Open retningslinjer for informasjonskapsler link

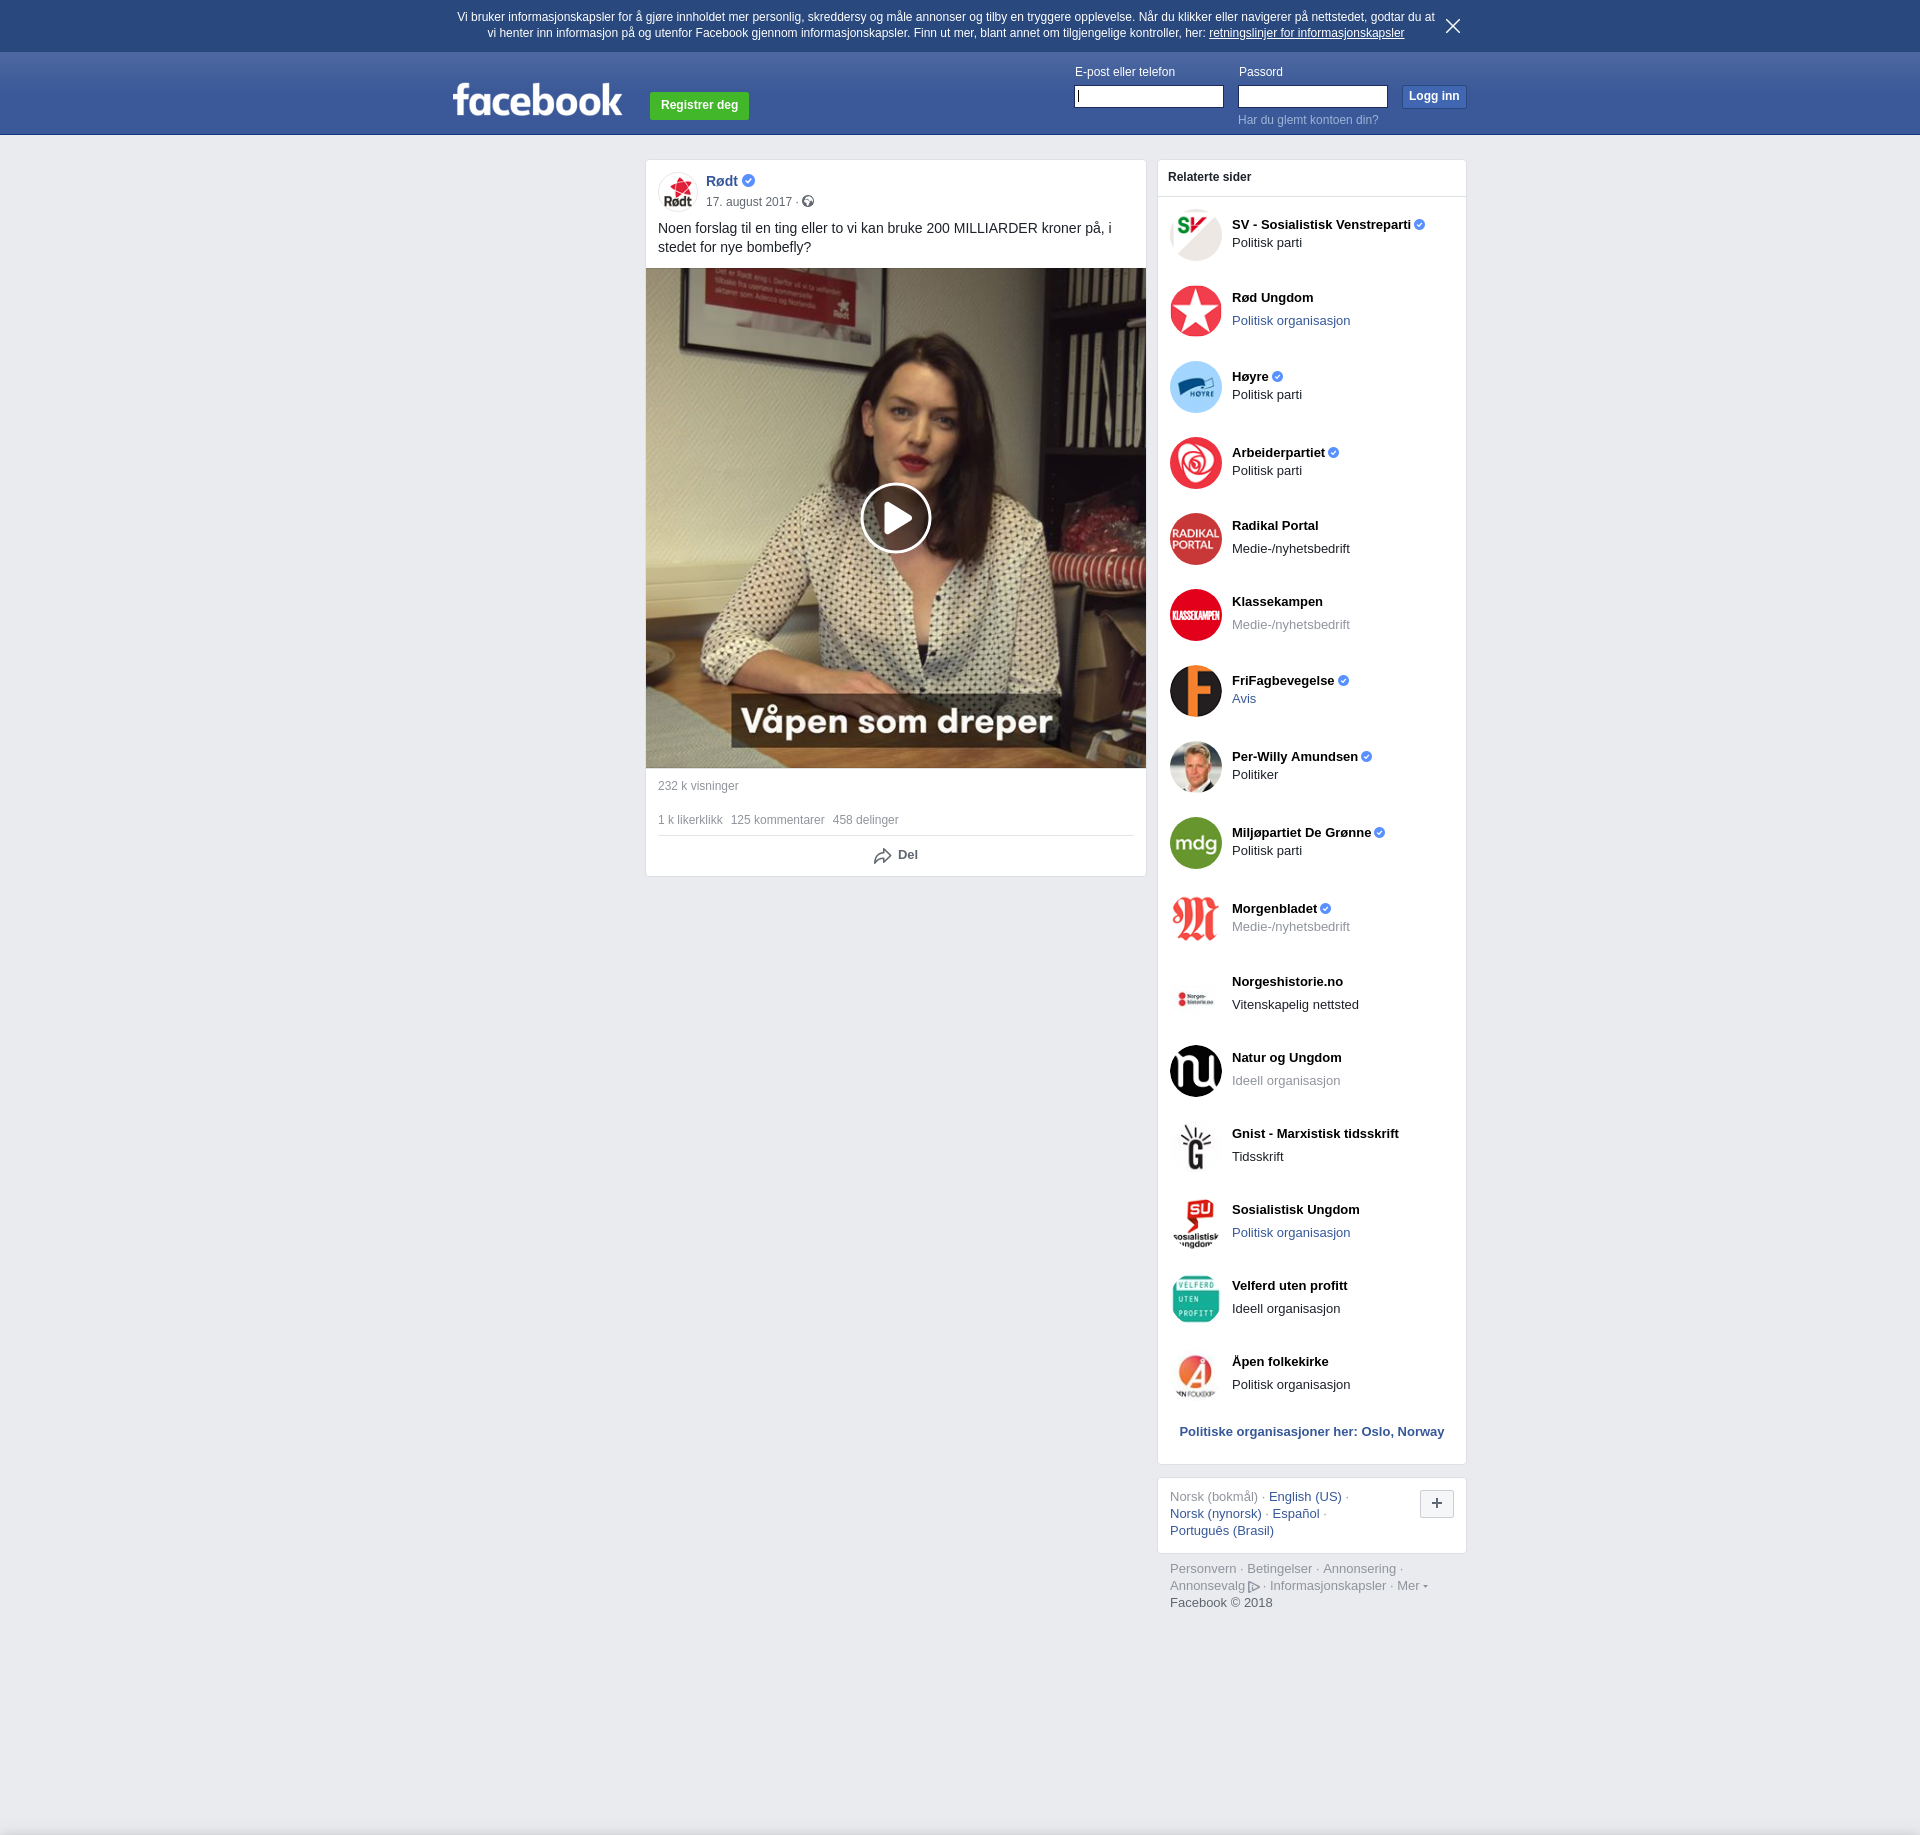pos(1306,33)
